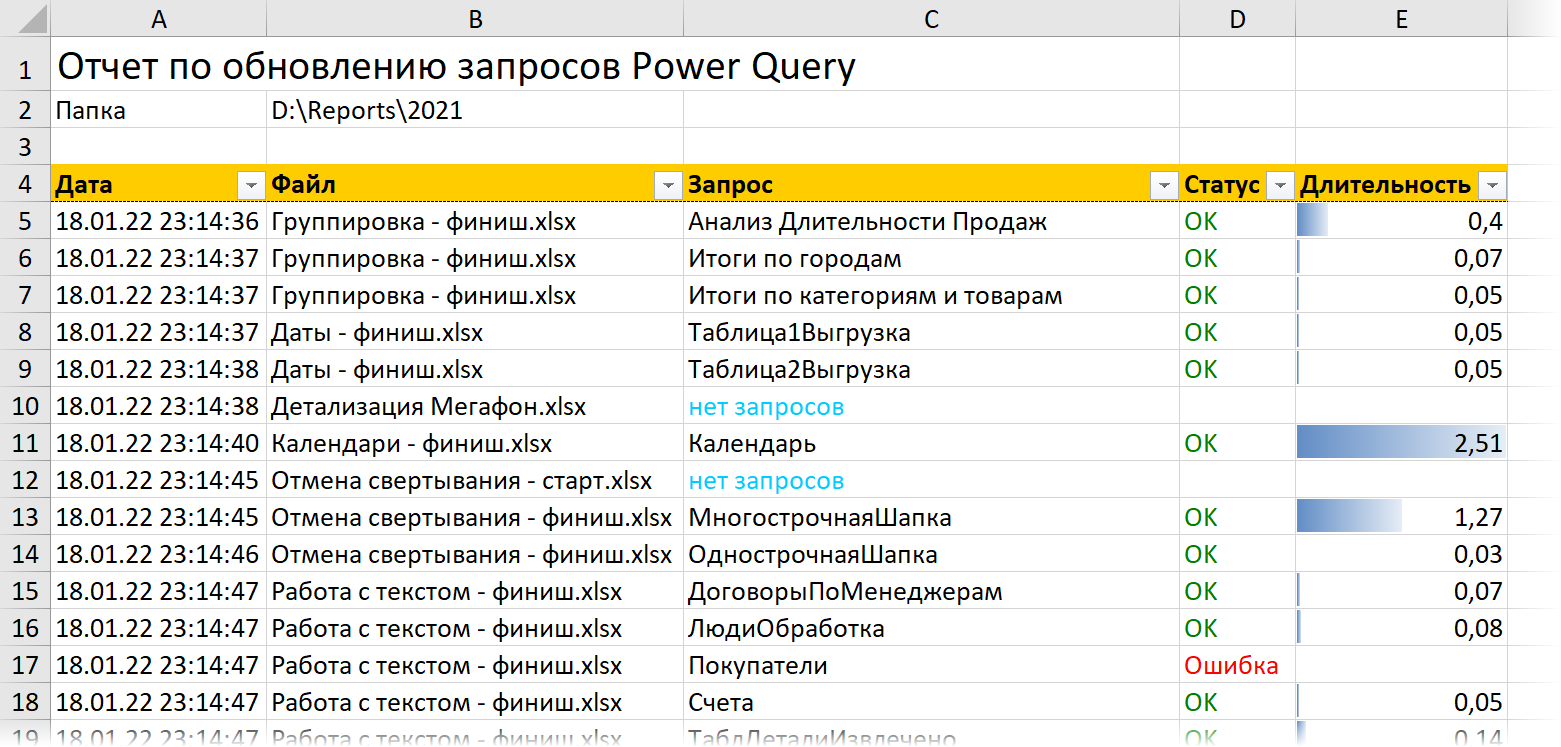Screen dimensions: 1561x747
Task: Click the 'Даты - финиш.xlsx' cell in row 8
Action: (x=475, y=332)
